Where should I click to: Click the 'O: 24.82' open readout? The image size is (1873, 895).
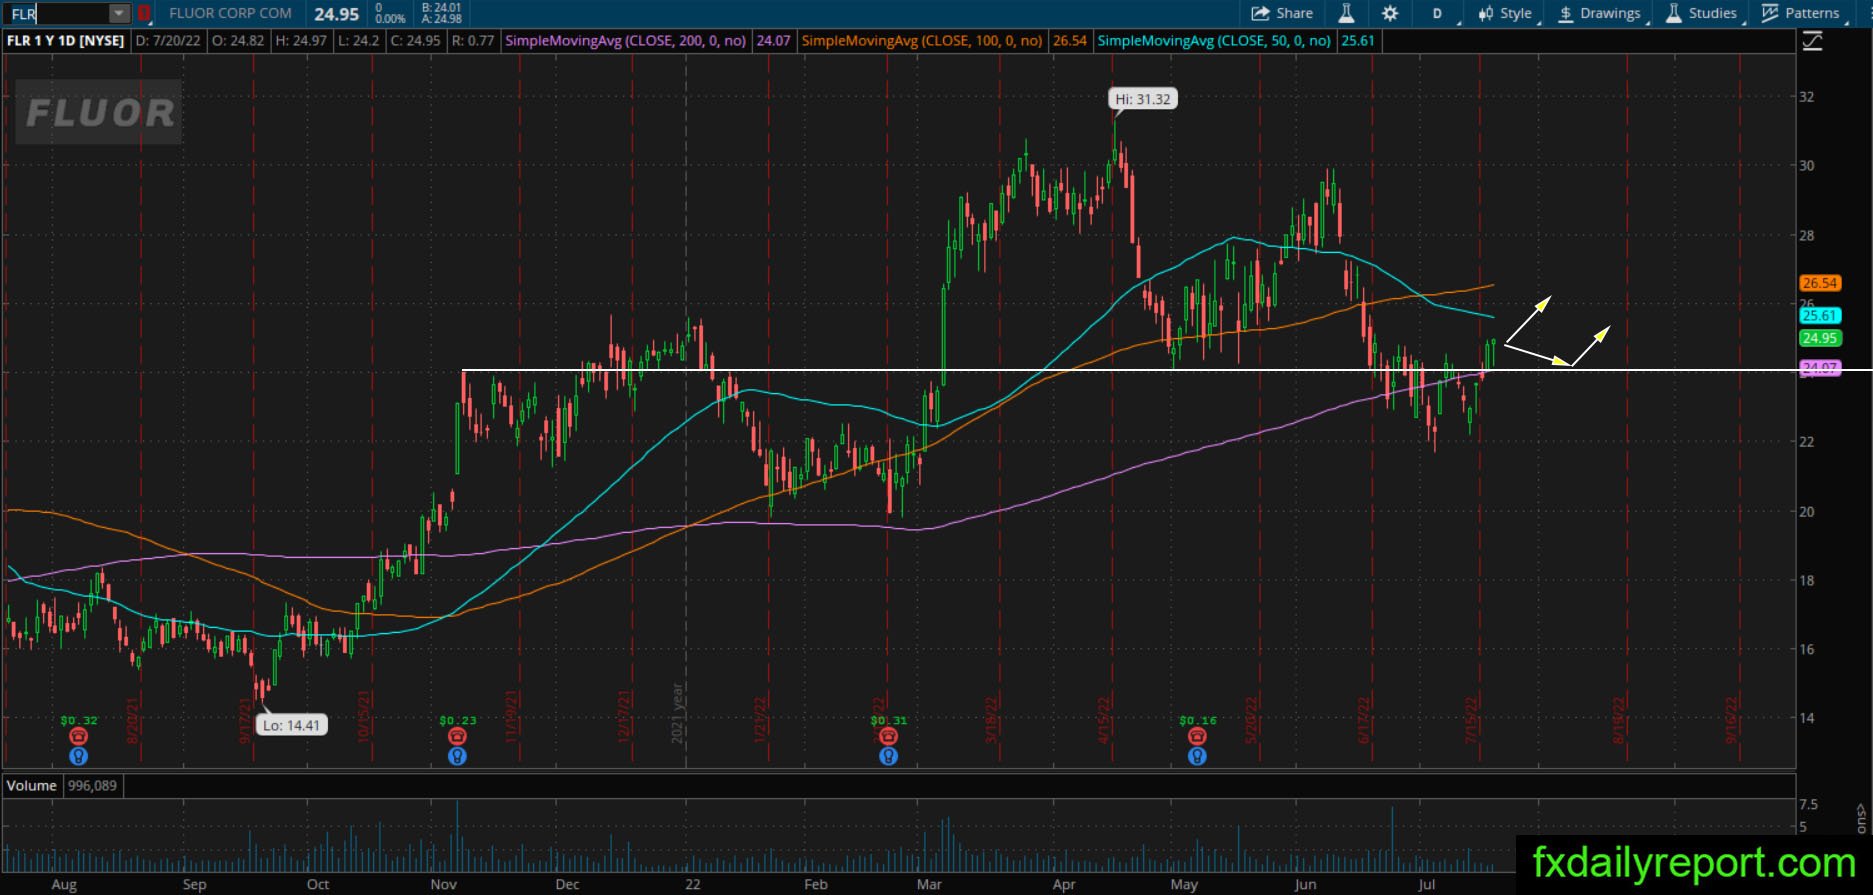236,41
